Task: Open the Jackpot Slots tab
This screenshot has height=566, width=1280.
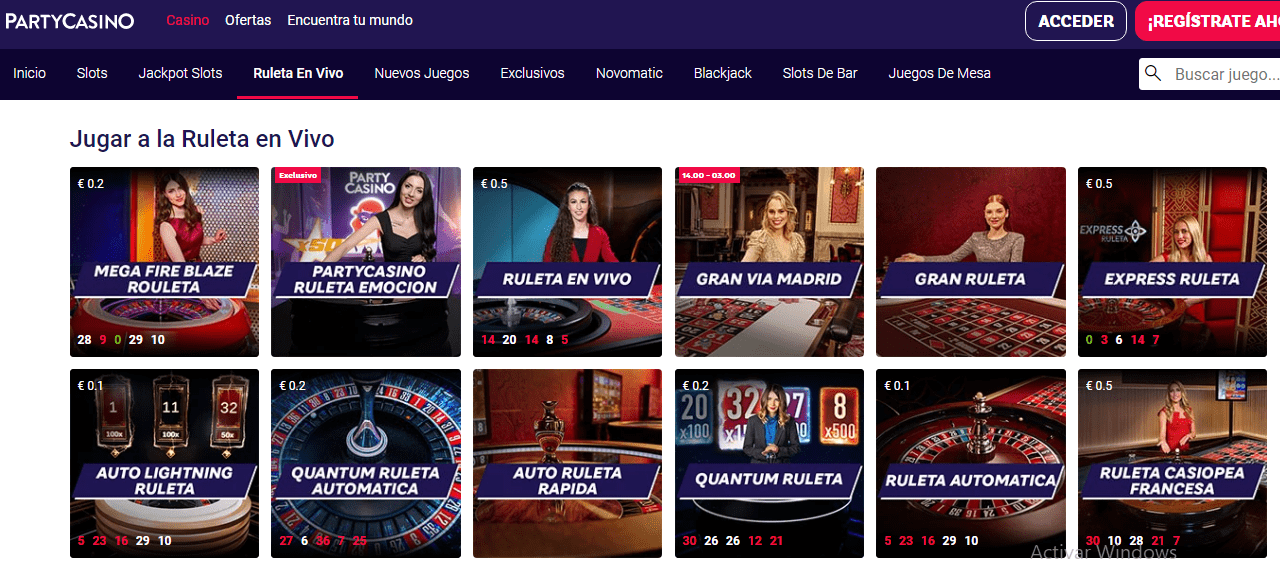Action: pos(181,73)
